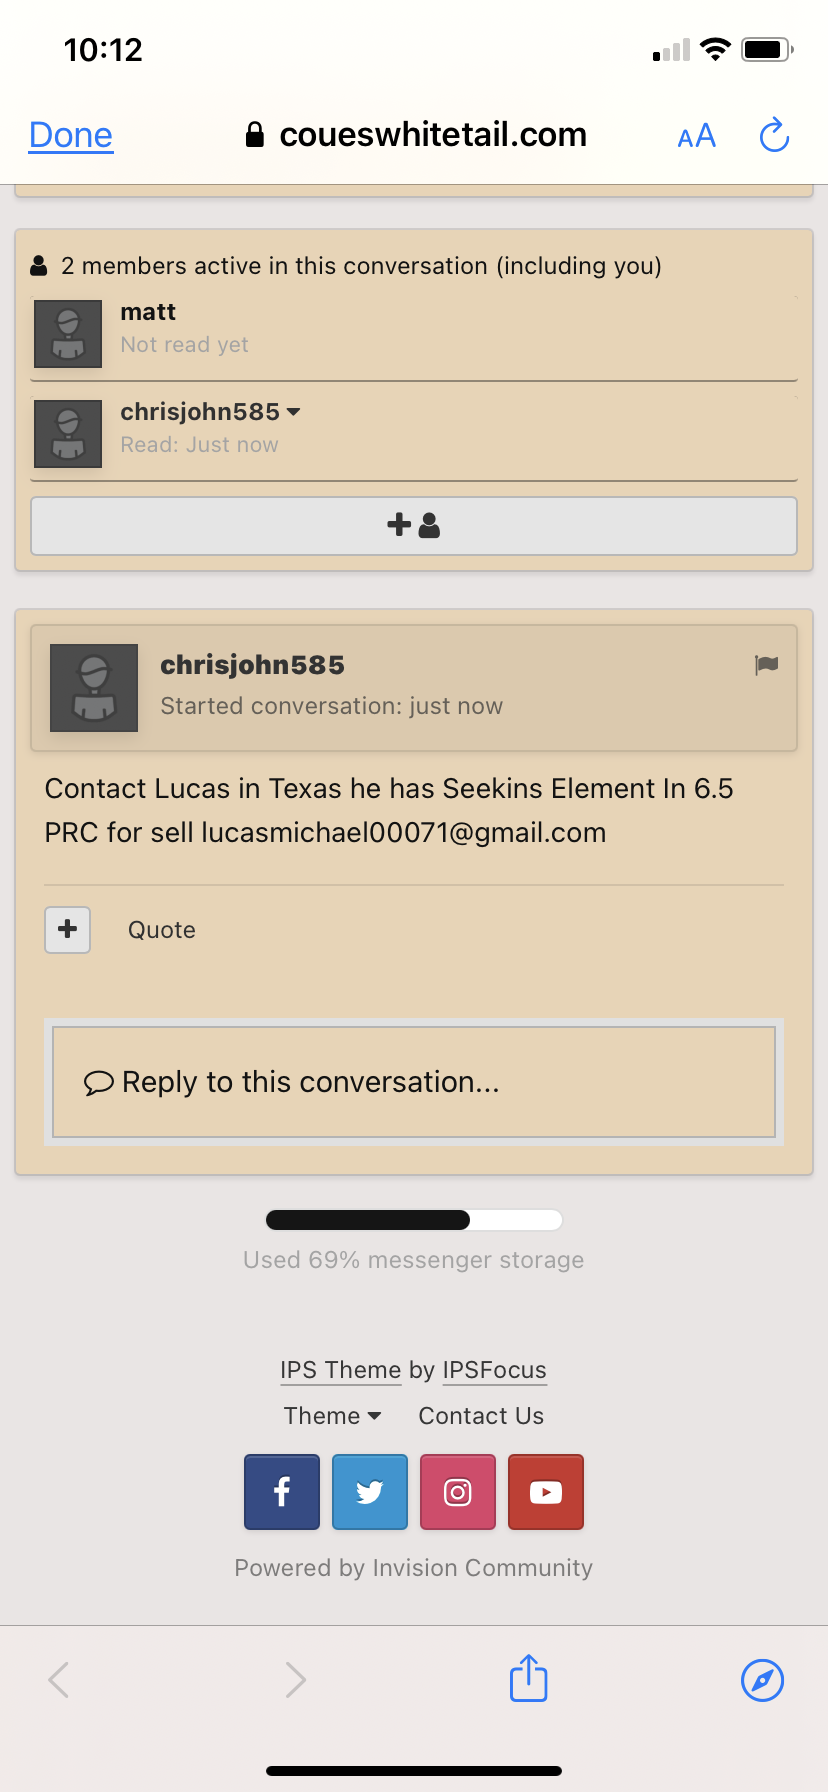This screenshot has width=828, height=1792.
Task: Toggle multiquote plus button
Action: coord(68,930)
